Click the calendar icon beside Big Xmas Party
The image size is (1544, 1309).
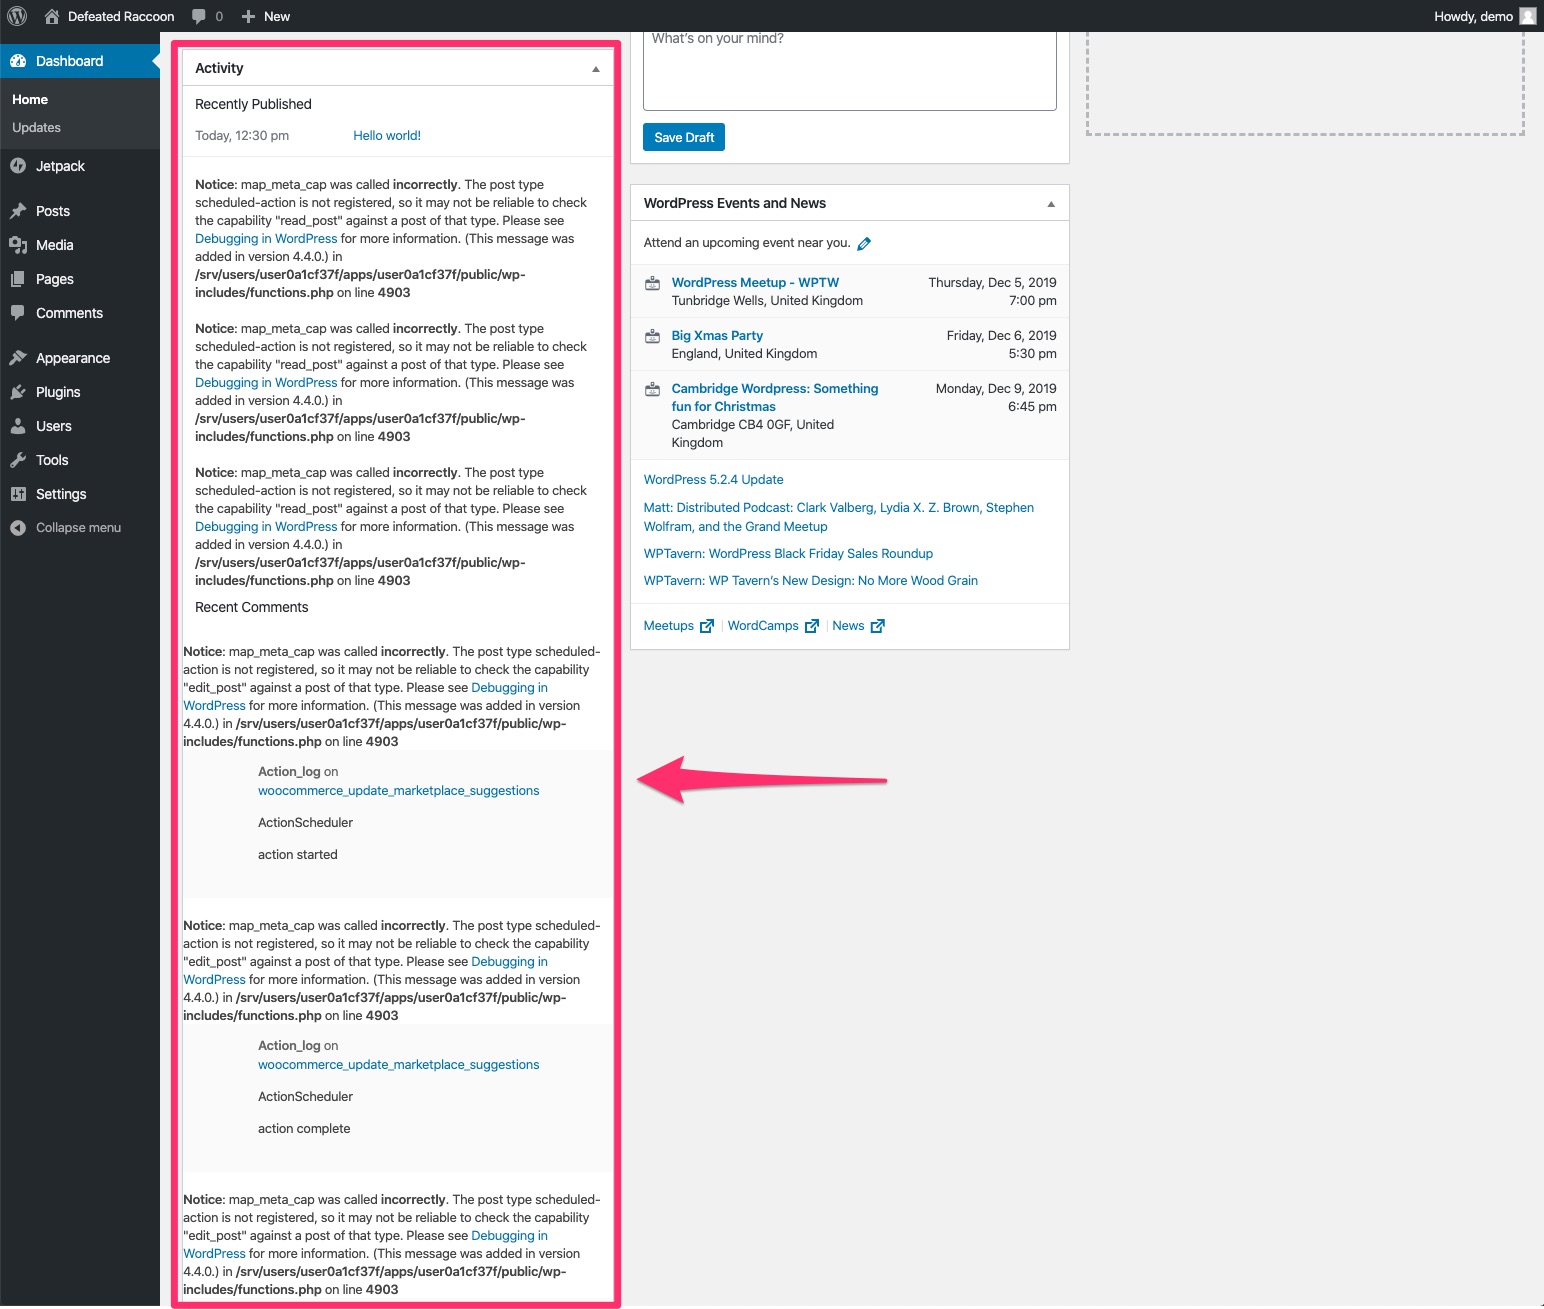[x=653, y=336]
